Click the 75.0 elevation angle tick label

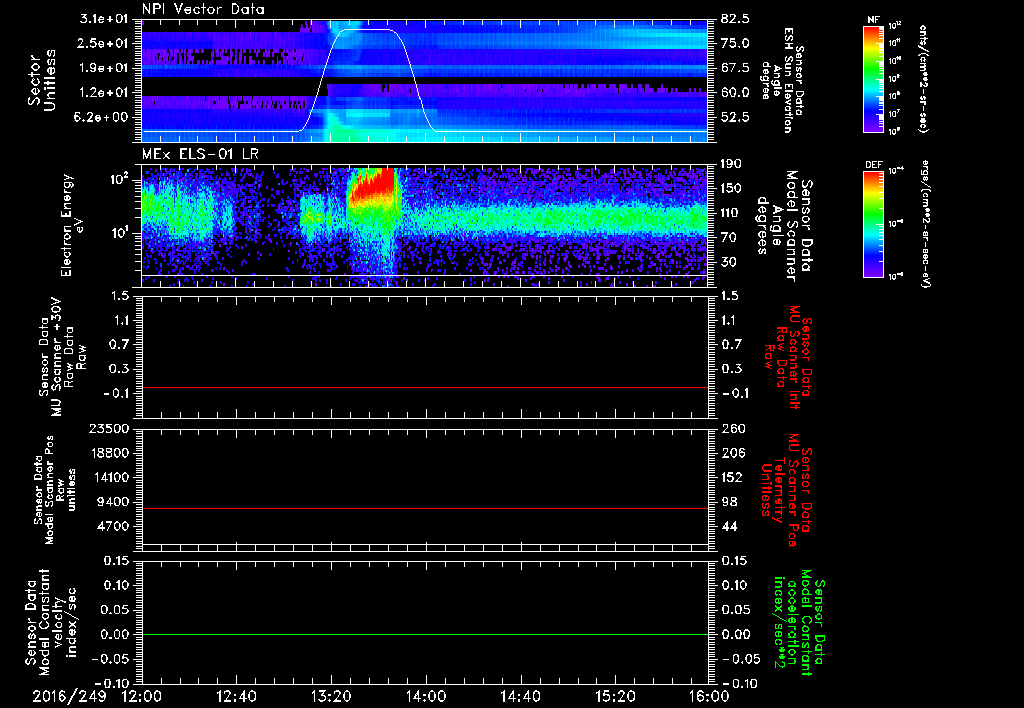[x=735, y=43]
